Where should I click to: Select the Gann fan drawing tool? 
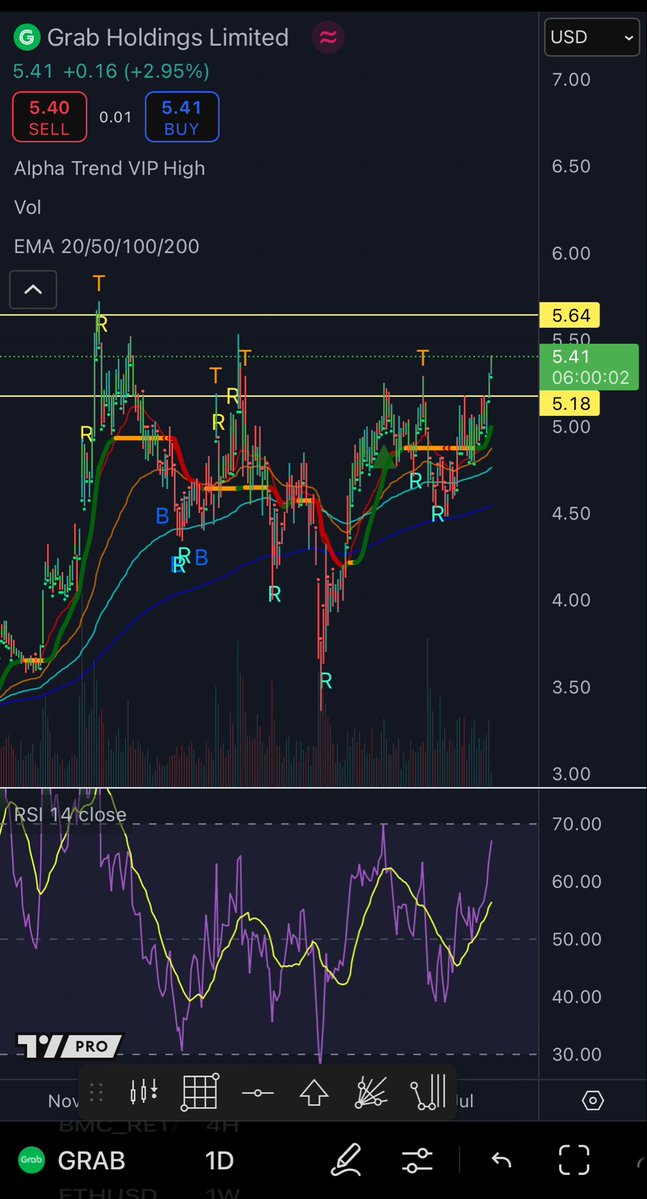(x=371, y=1093)
